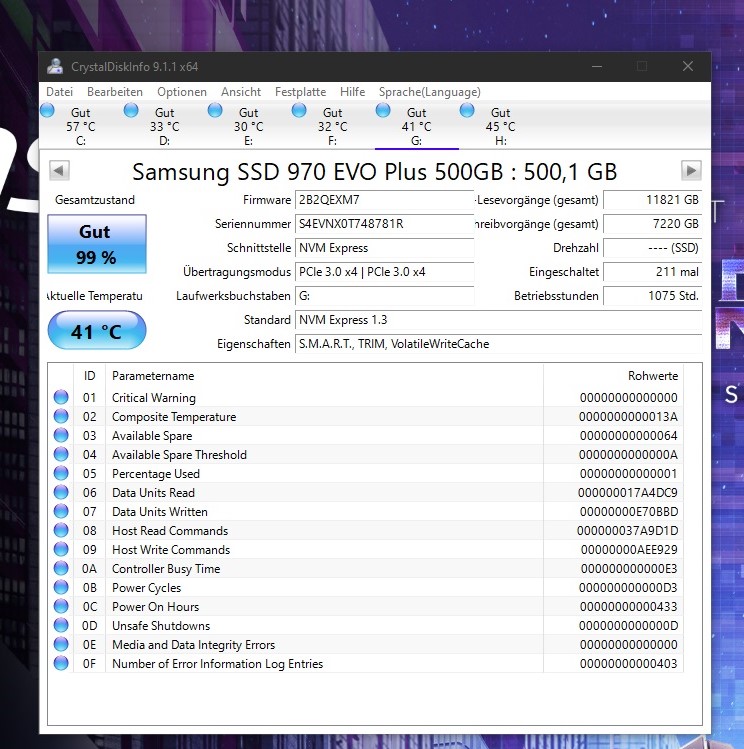Screen dimensions: 744x749
Task: Open the Ansicht menu
Action: (x=241, y=92)
